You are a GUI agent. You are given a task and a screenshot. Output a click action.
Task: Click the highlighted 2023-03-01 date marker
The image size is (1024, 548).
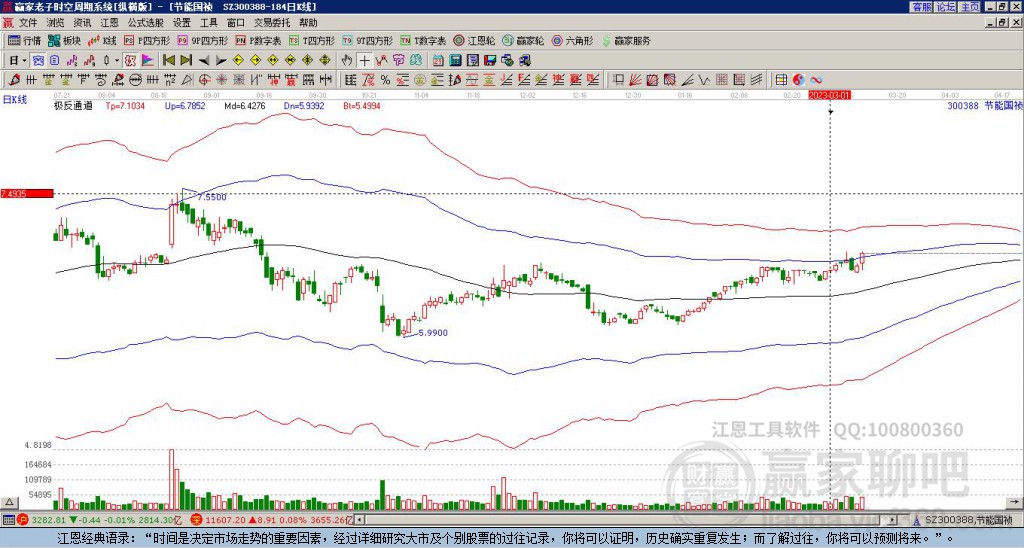click(829, 95)
